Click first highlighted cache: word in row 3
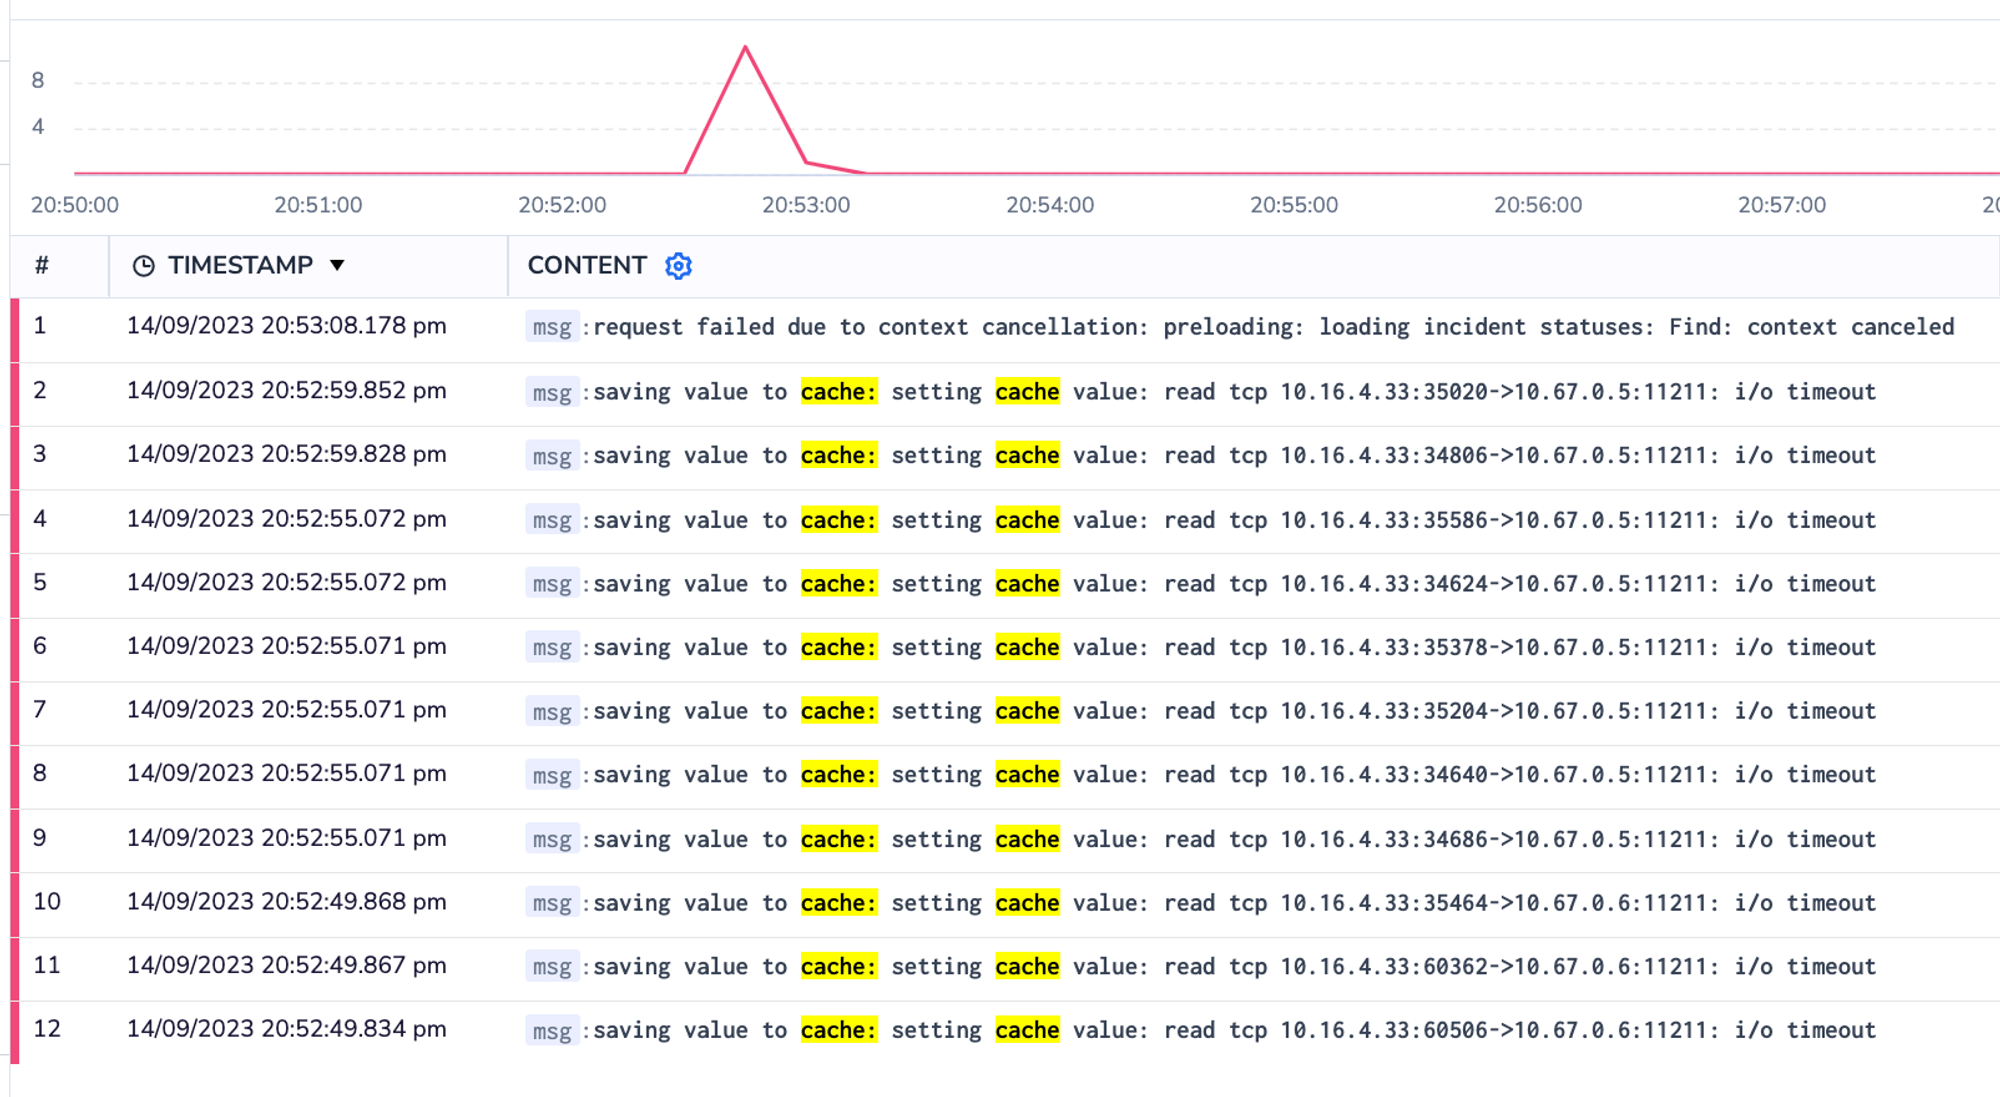This screenshot has width=2000, height=1097. coord(838,456)
